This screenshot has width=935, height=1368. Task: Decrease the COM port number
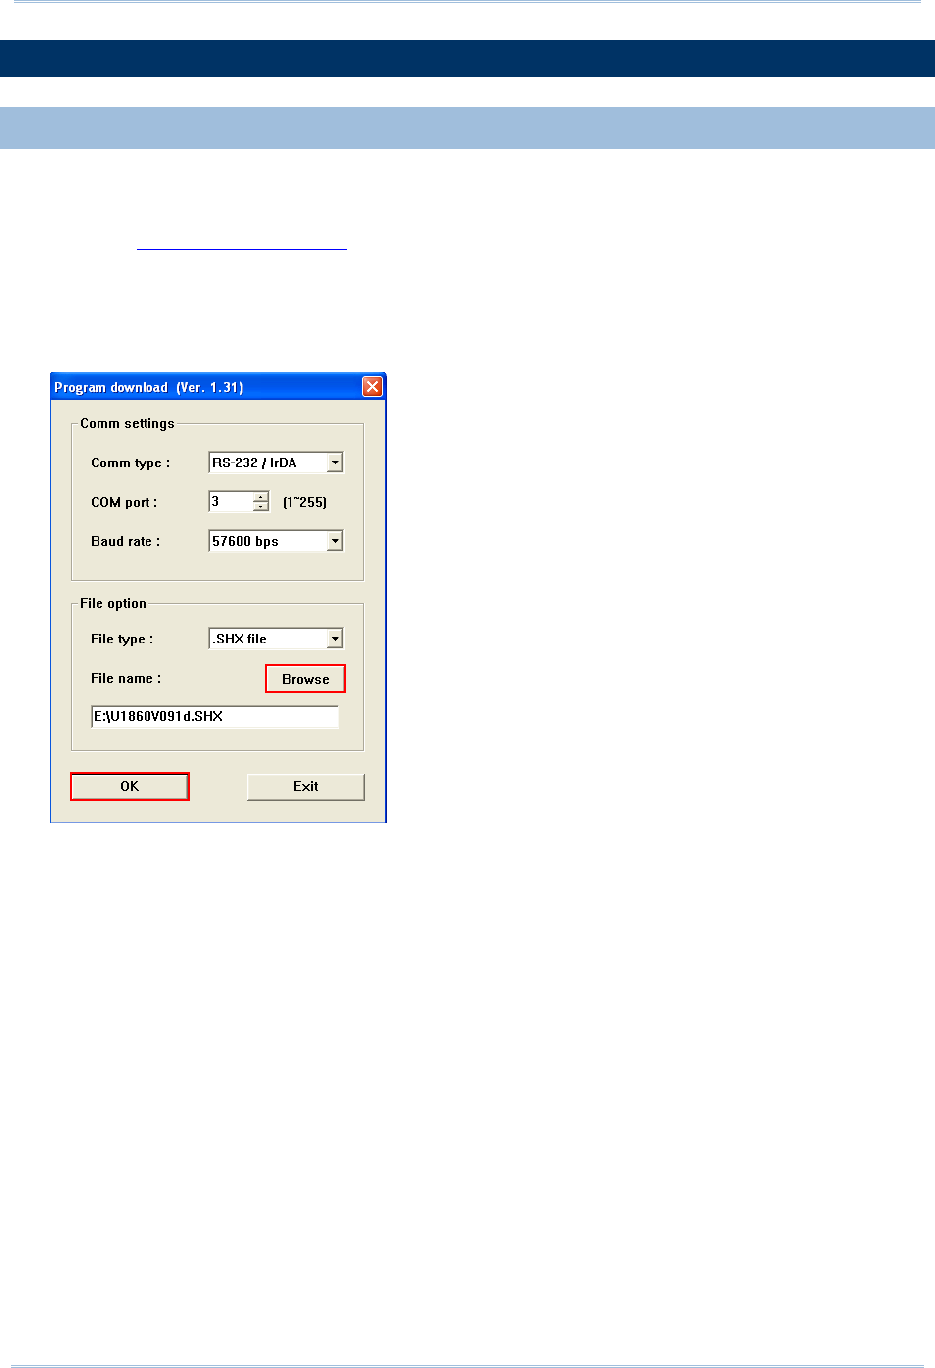click(x=261, y=506)
